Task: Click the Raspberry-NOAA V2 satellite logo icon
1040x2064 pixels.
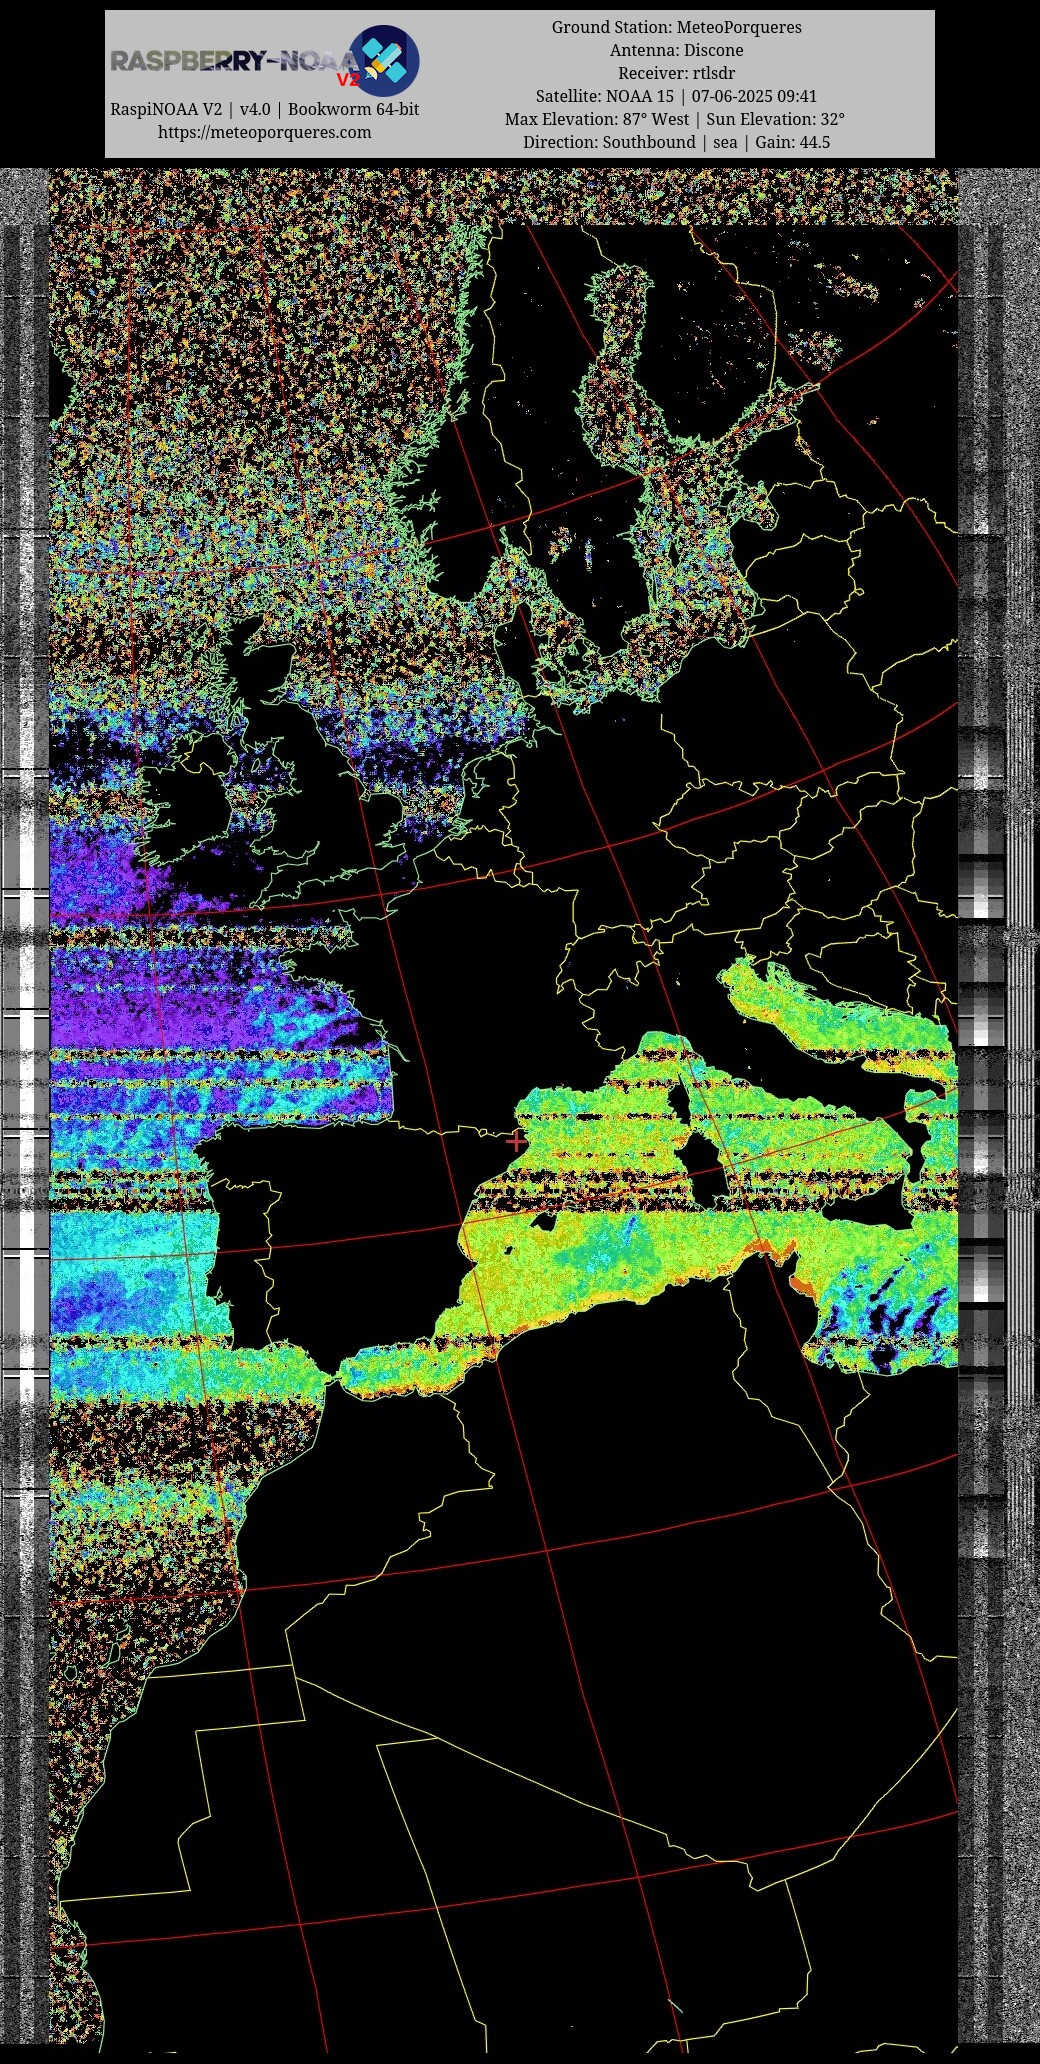Action: (x=383, y=60)
